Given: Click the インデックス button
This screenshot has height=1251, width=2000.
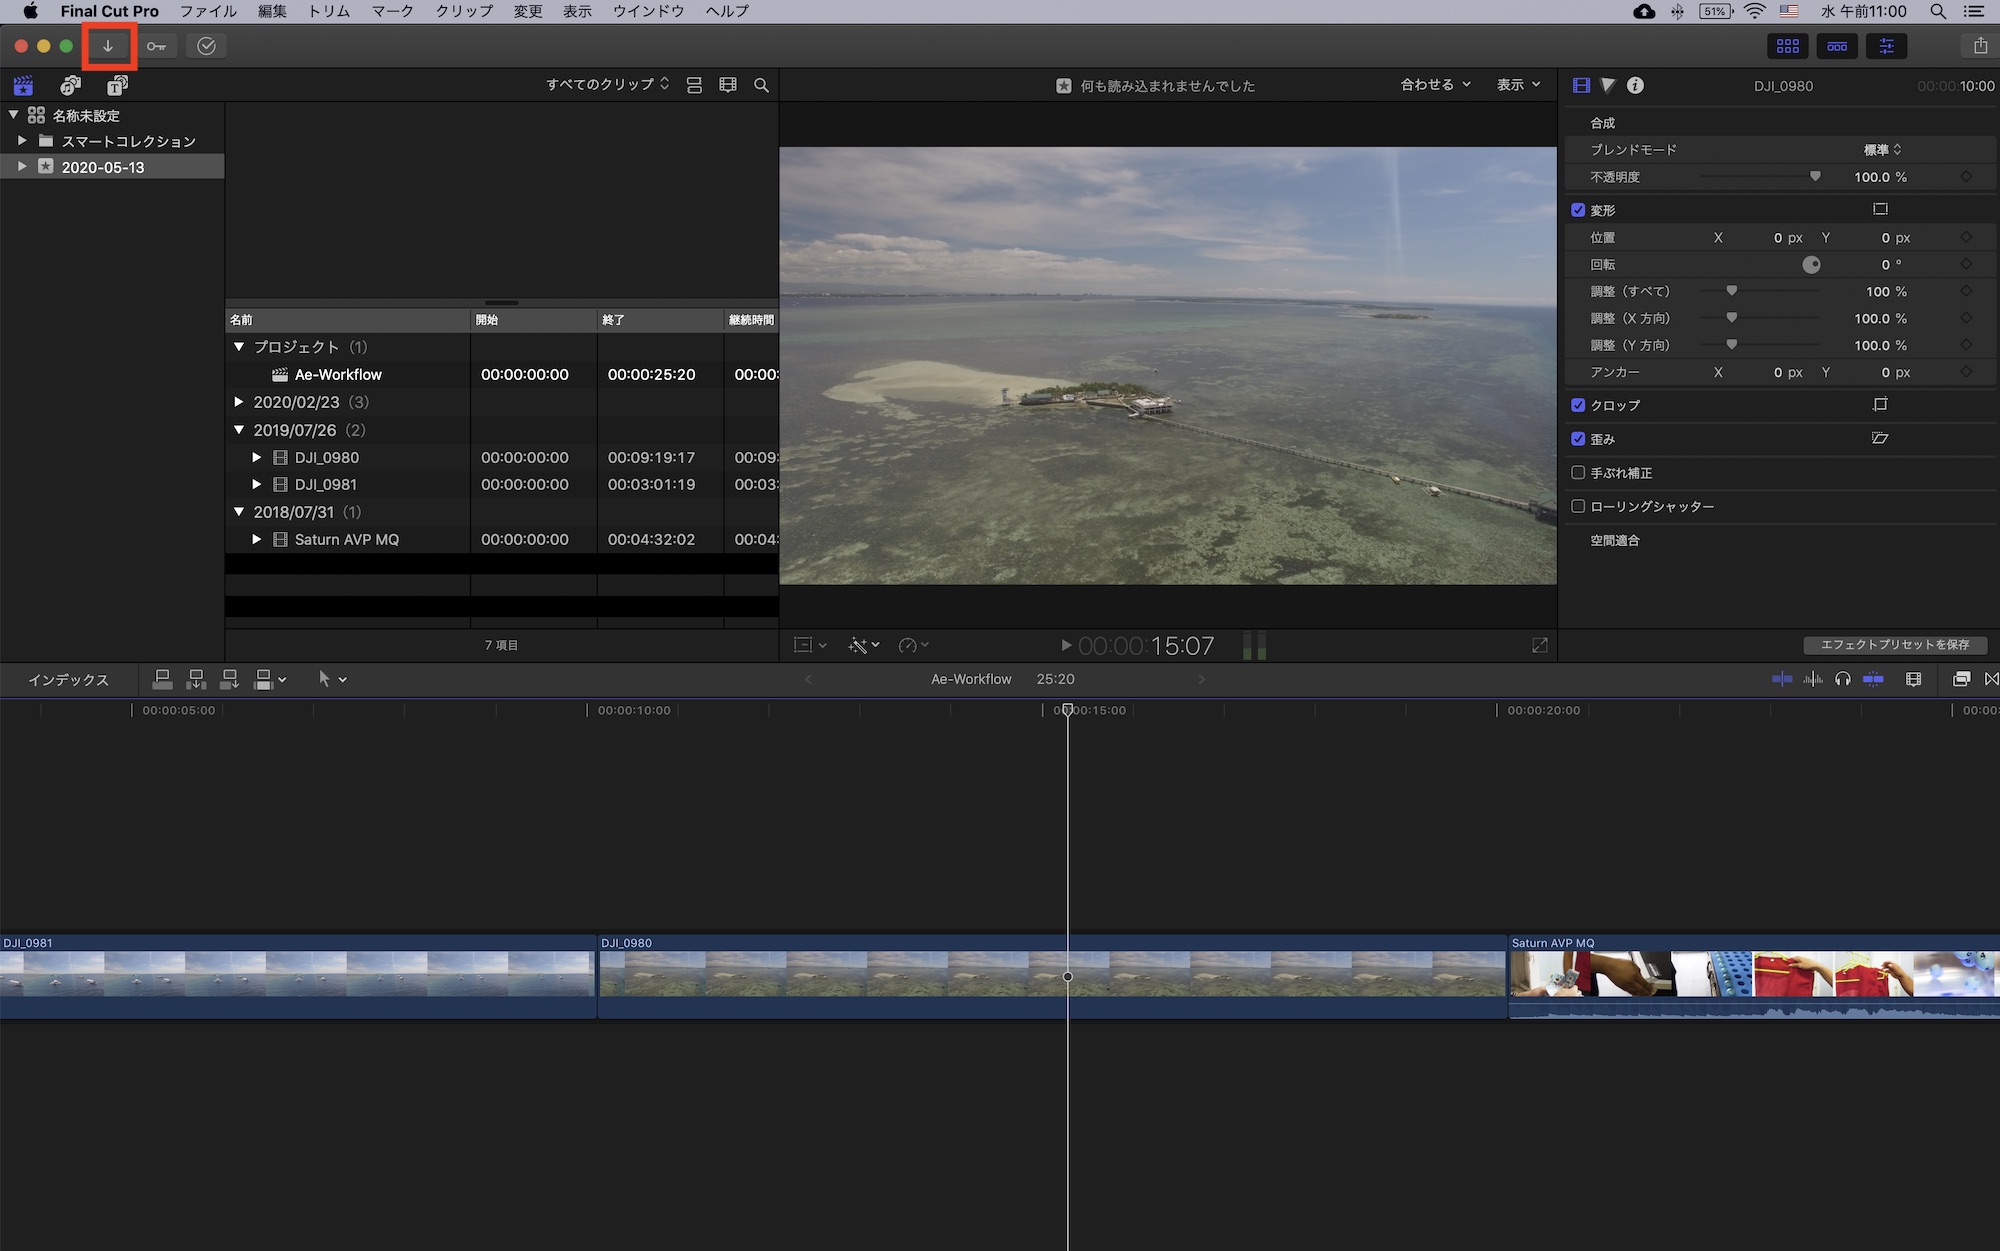Looking at the screenshot, I should (x=68, y=680).
